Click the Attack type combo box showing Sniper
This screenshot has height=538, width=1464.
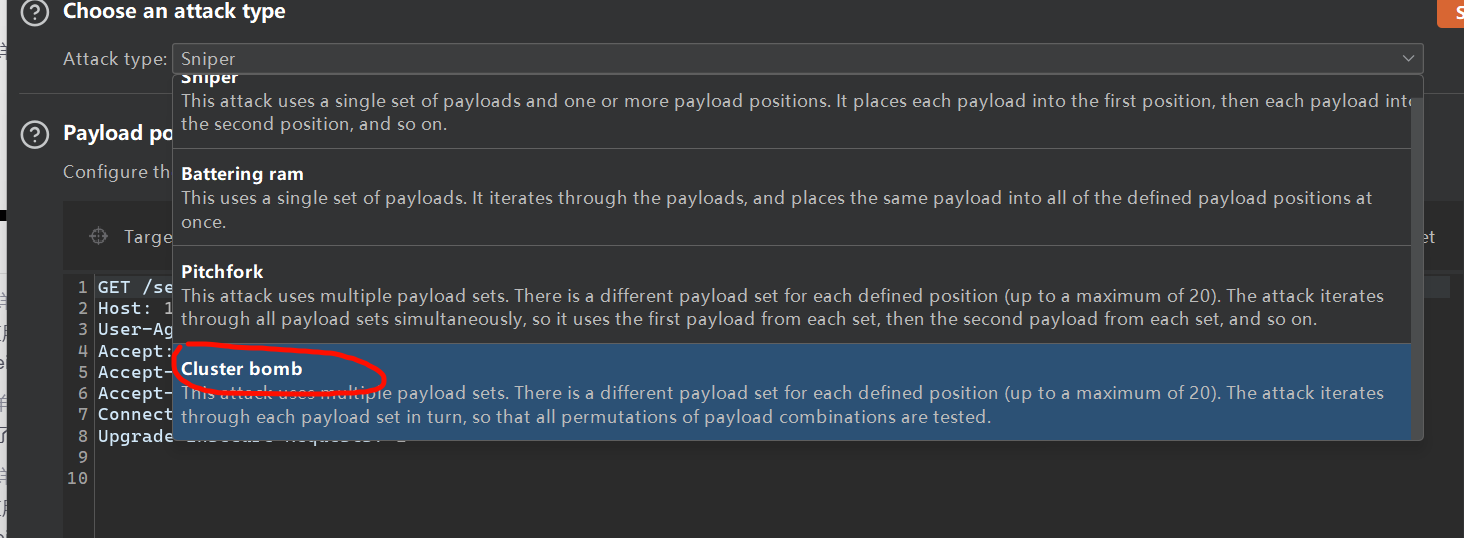[x=790, y=59]
